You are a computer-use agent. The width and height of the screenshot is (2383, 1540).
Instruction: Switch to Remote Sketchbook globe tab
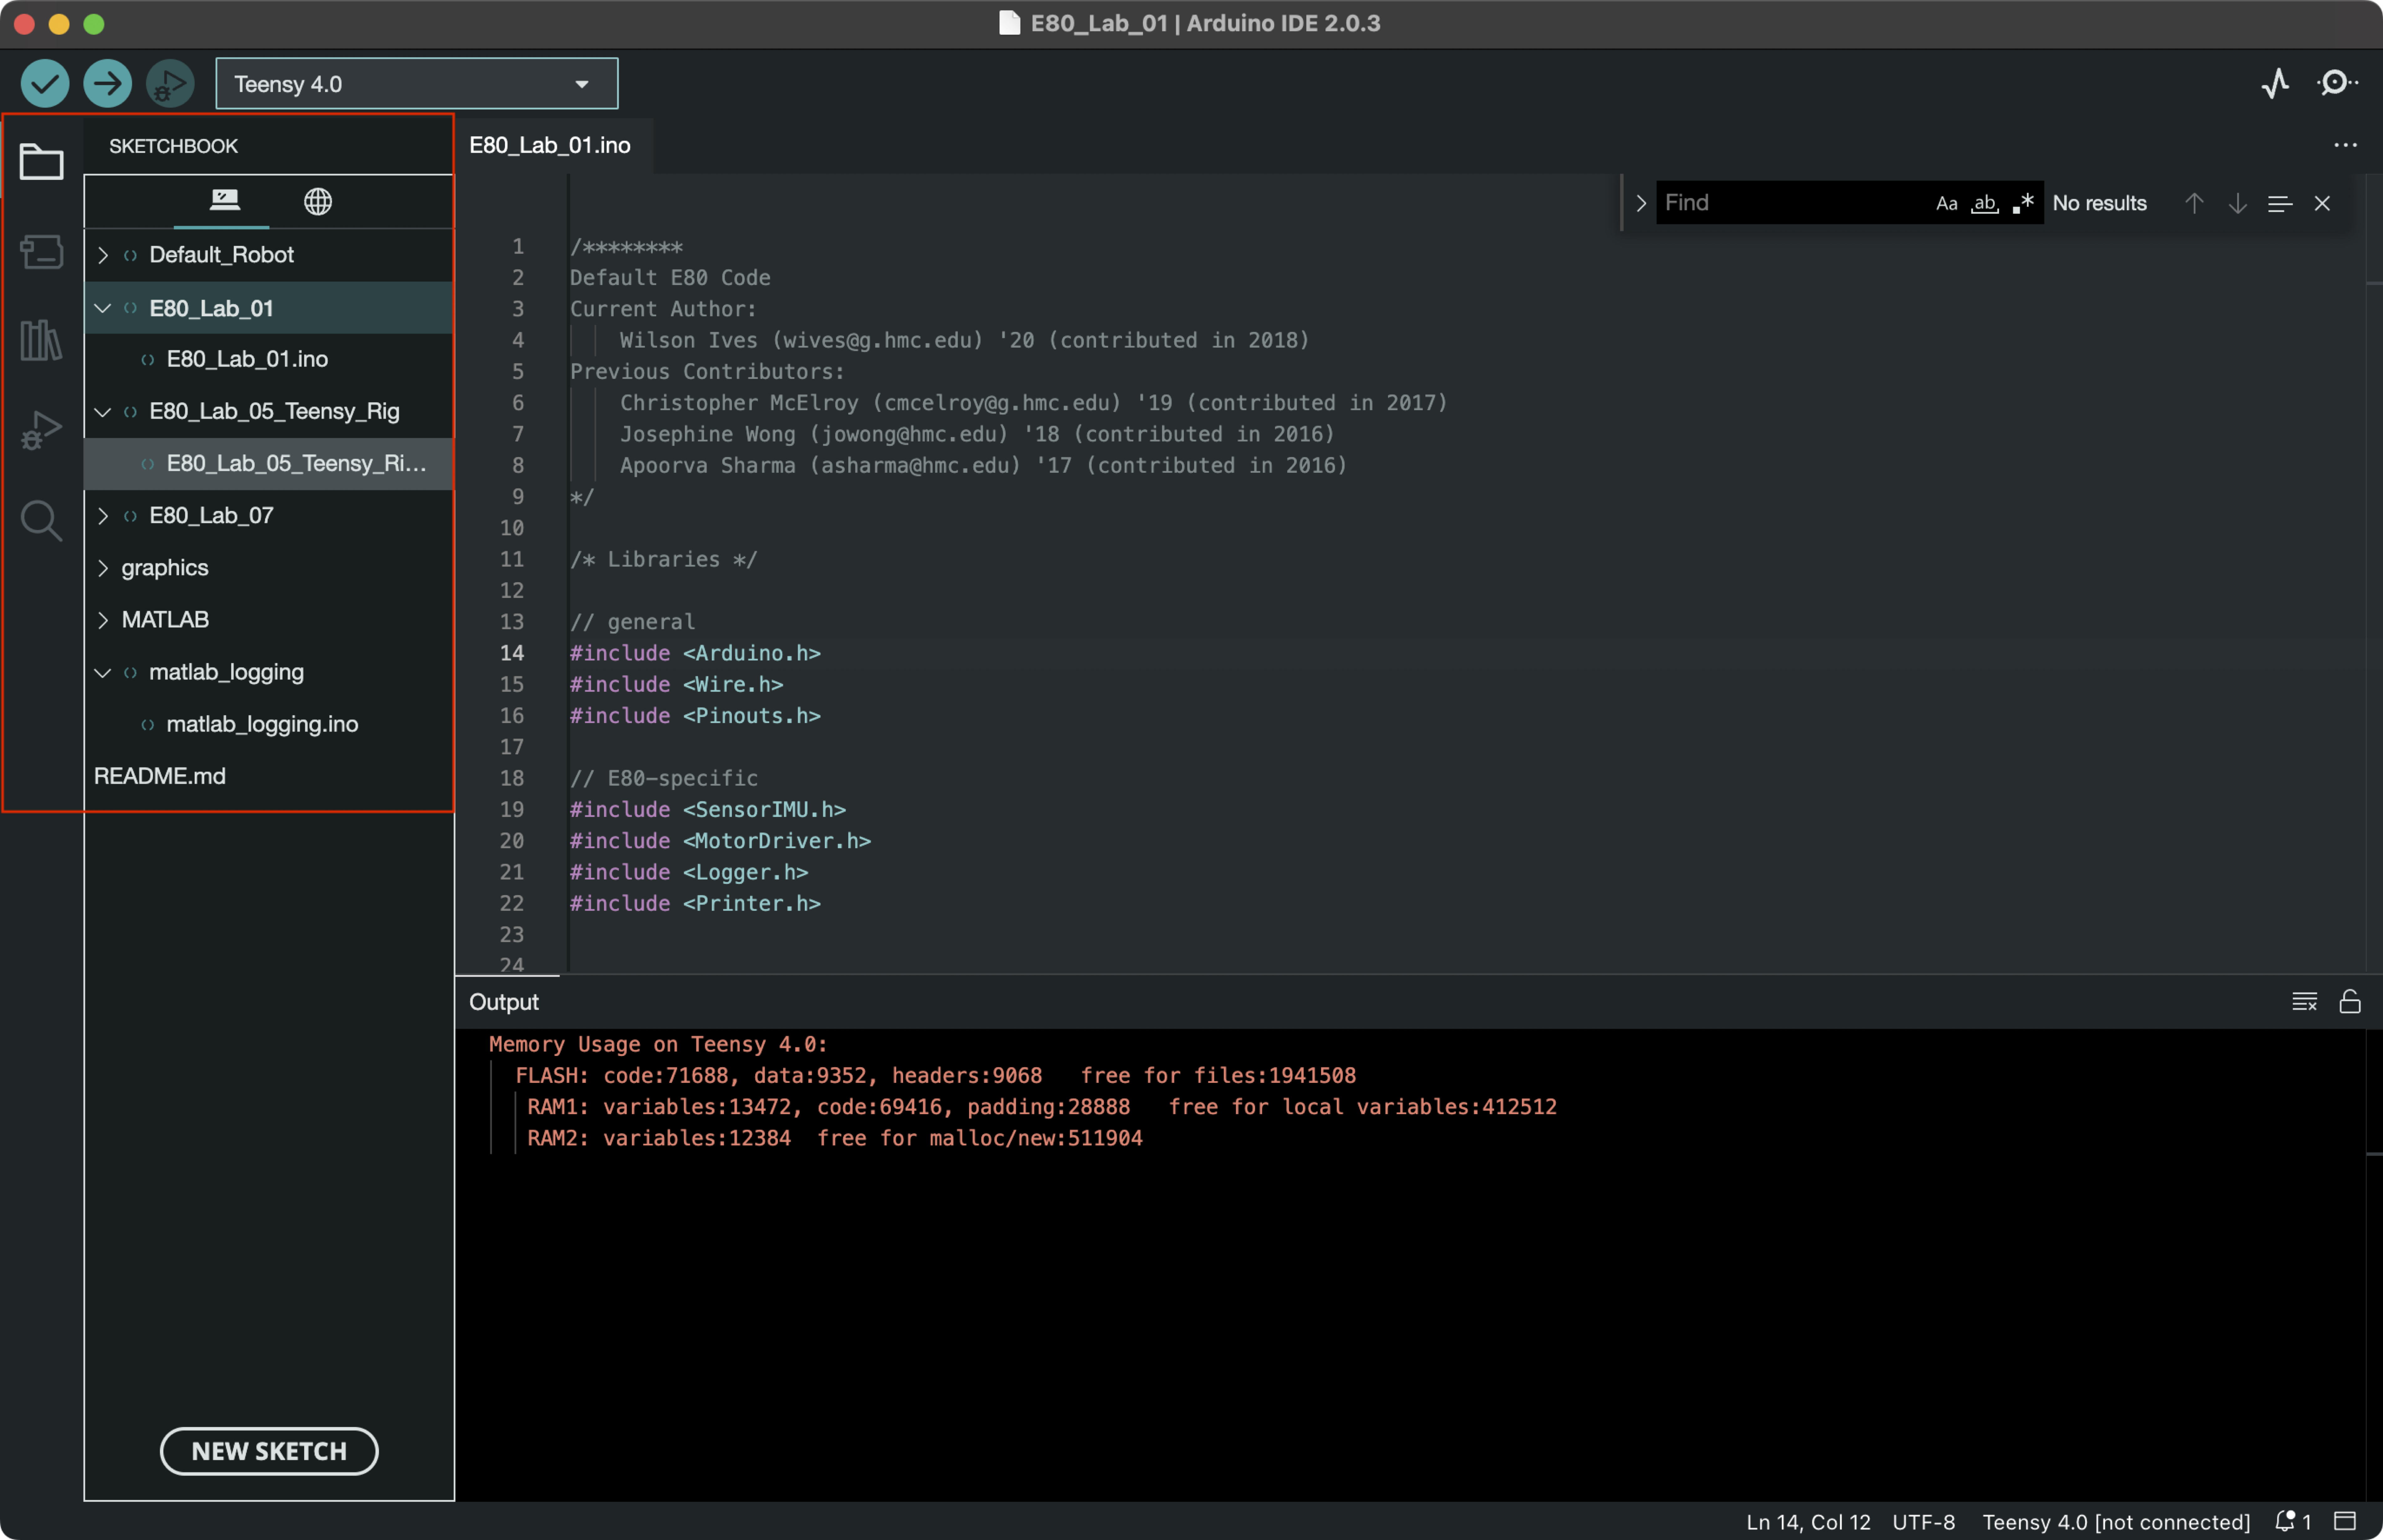(318, 201)
